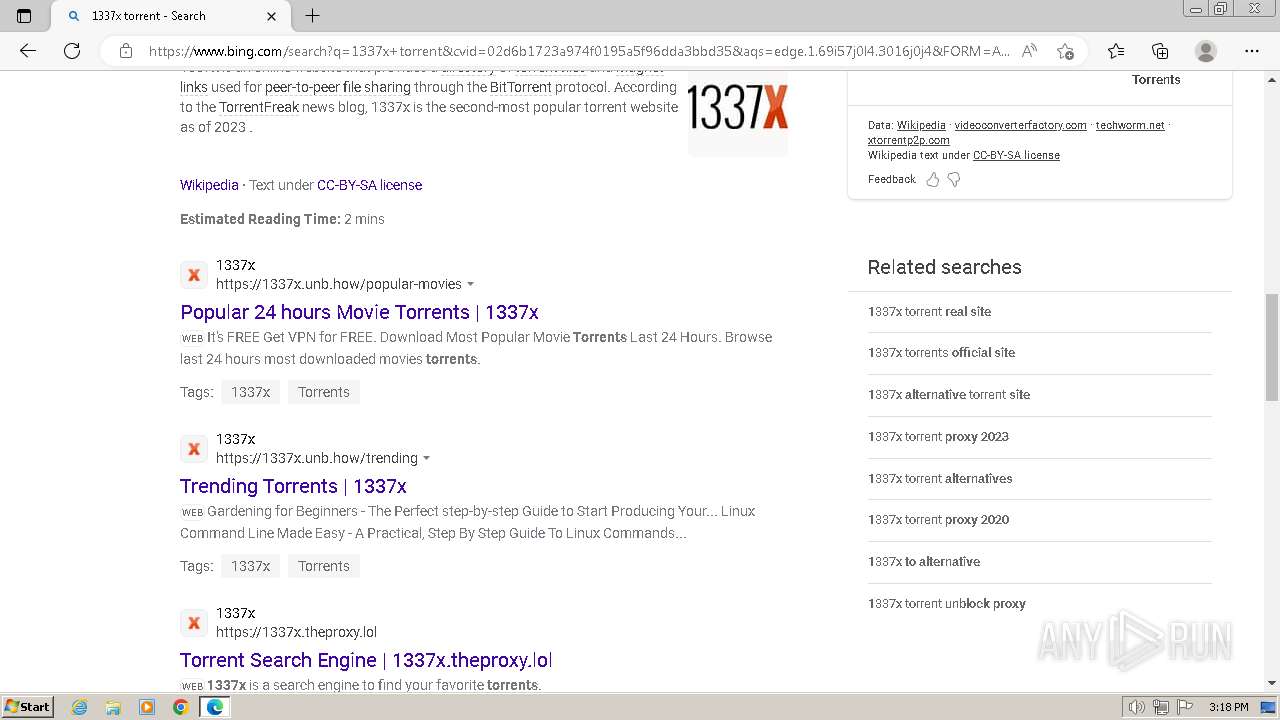Viewport: 1280px width, 720px height.
Task: Open network icon in system tray
Action: click(x=1160, y=707)
